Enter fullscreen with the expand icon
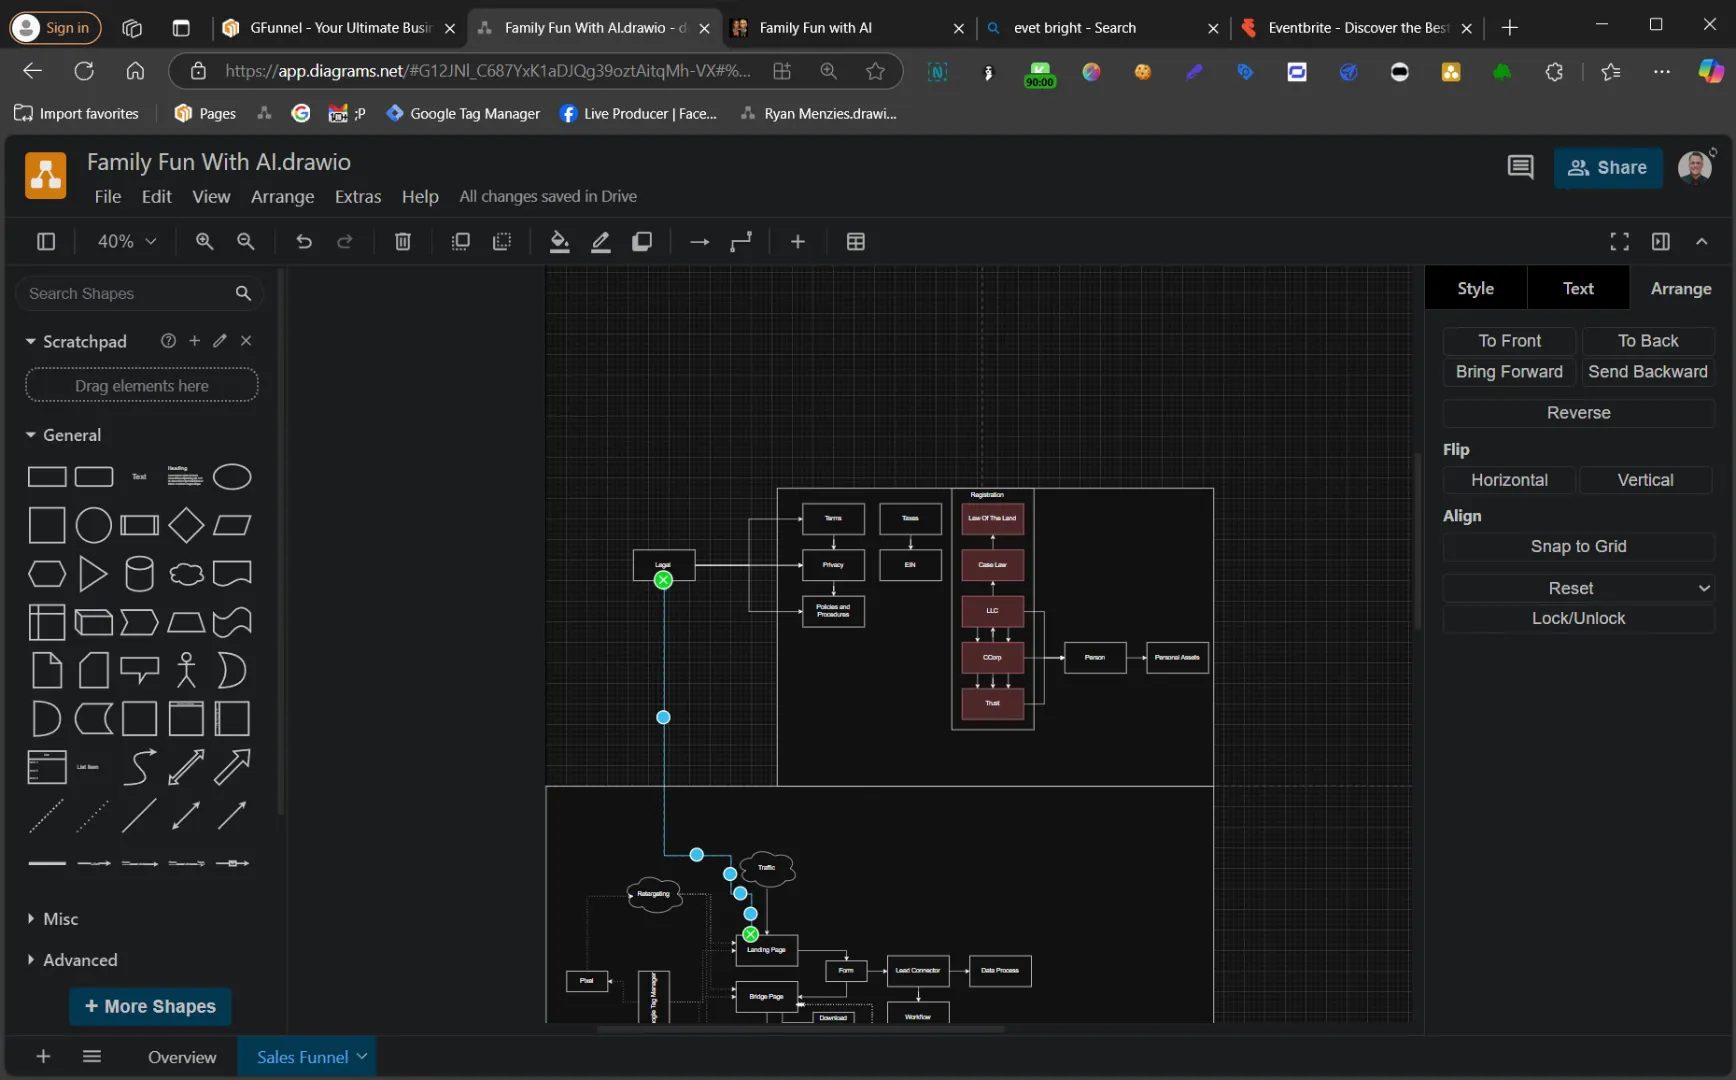 click(x=1620, y=241)
